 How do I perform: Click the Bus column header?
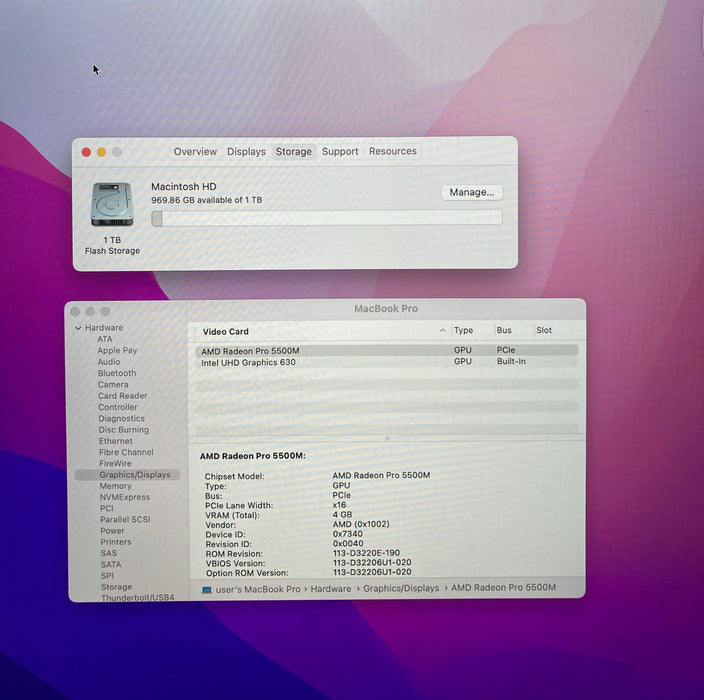(504, 330)
